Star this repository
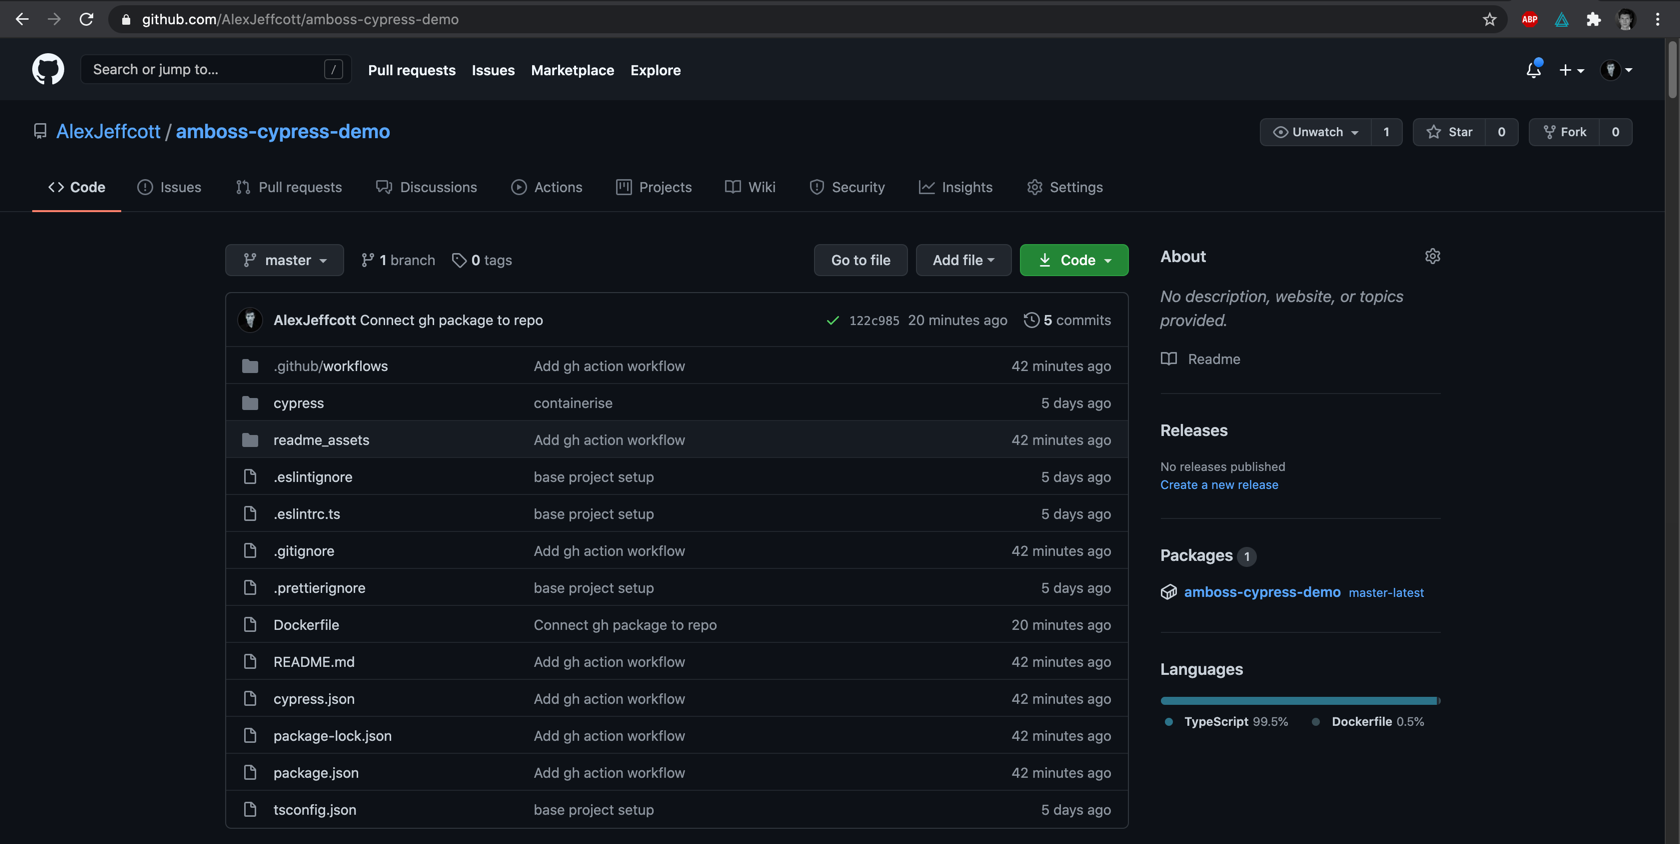The height and width of the screenshot is (844, 1680). coord(1449,132)
